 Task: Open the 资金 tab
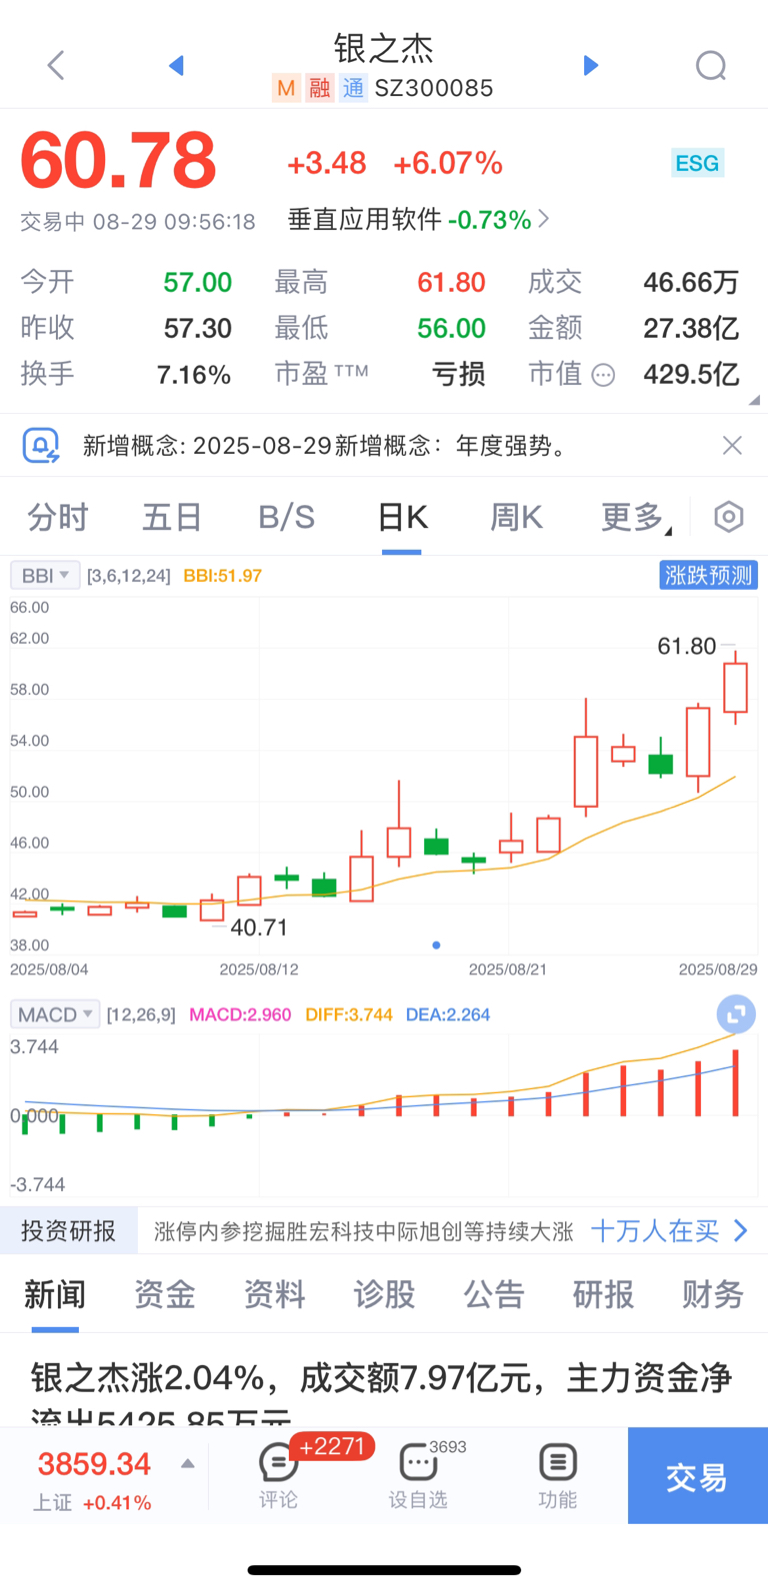point(165,1294)
